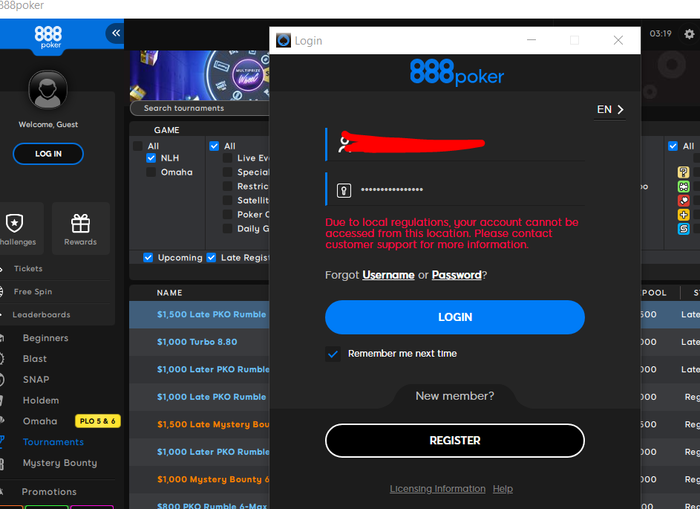Toggle the Upcoming checkbox

pyautogui.click(x=148, y=258)
